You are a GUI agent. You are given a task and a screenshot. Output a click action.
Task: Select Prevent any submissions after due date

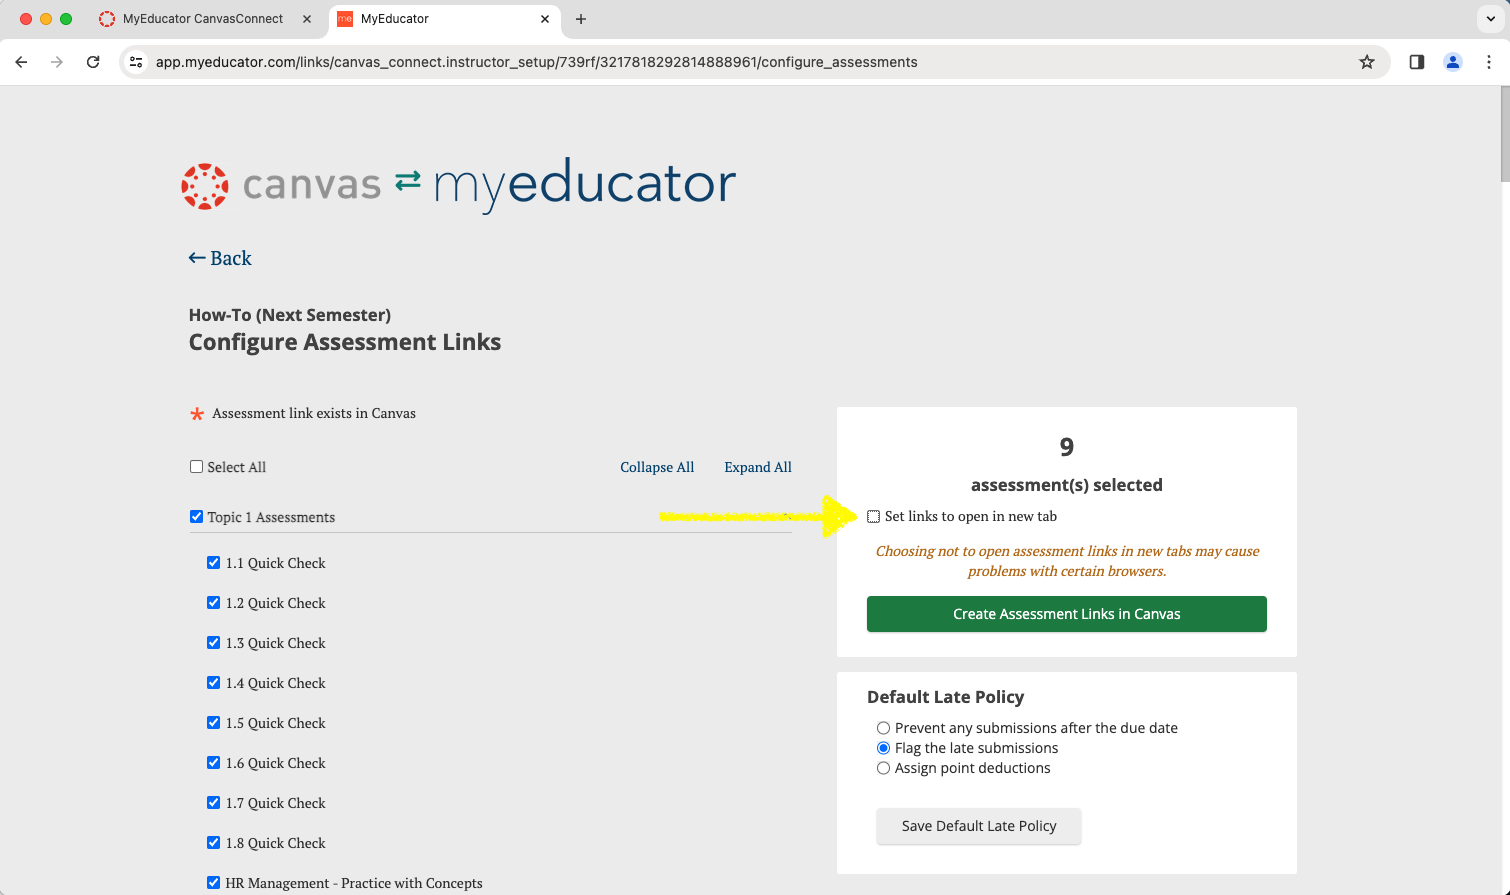coord(883,728)
